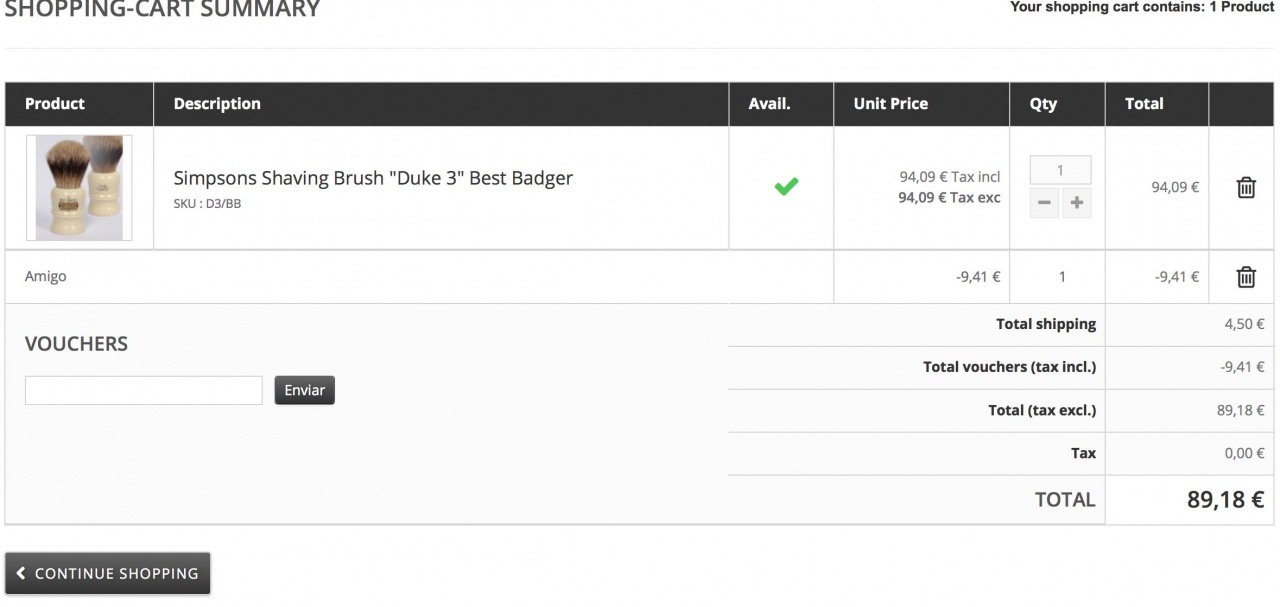The image size is (1280, 607).
Task: Open the shaving brush product thumbnail
Action: click(x=79, y=188)
